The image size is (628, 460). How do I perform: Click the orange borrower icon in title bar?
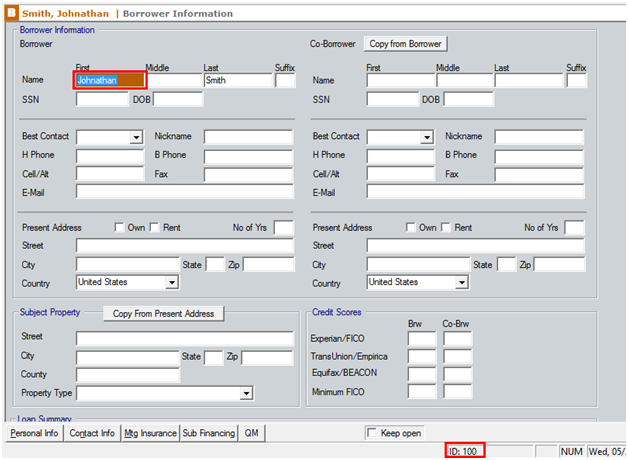[x=11, y=13]
